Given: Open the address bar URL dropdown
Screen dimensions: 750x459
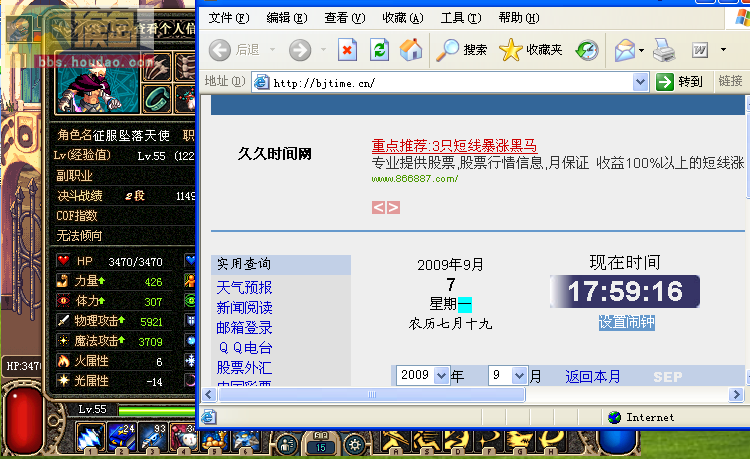Looking at the screenshot, I should tap(640, 82).
